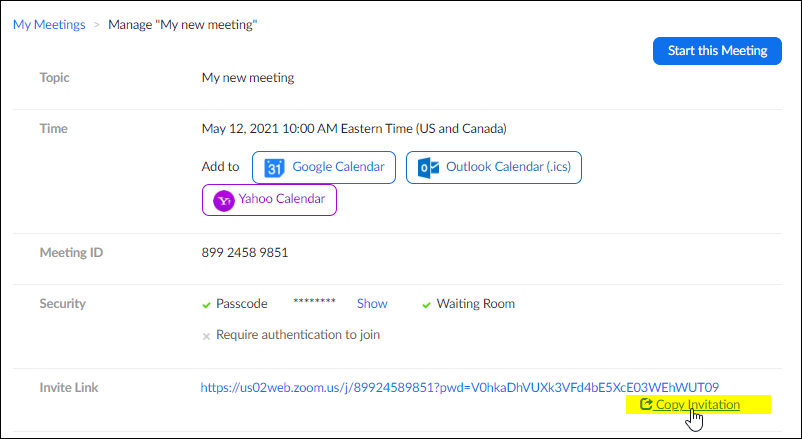Click the Meeting ID number 899 2458 9851
Screen dimensions: 802x439
245,252
